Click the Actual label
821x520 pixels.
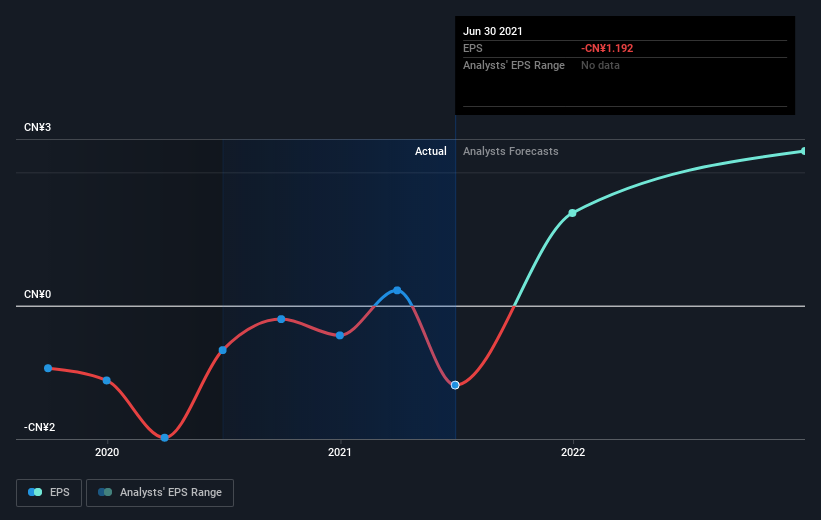(431, 151)
